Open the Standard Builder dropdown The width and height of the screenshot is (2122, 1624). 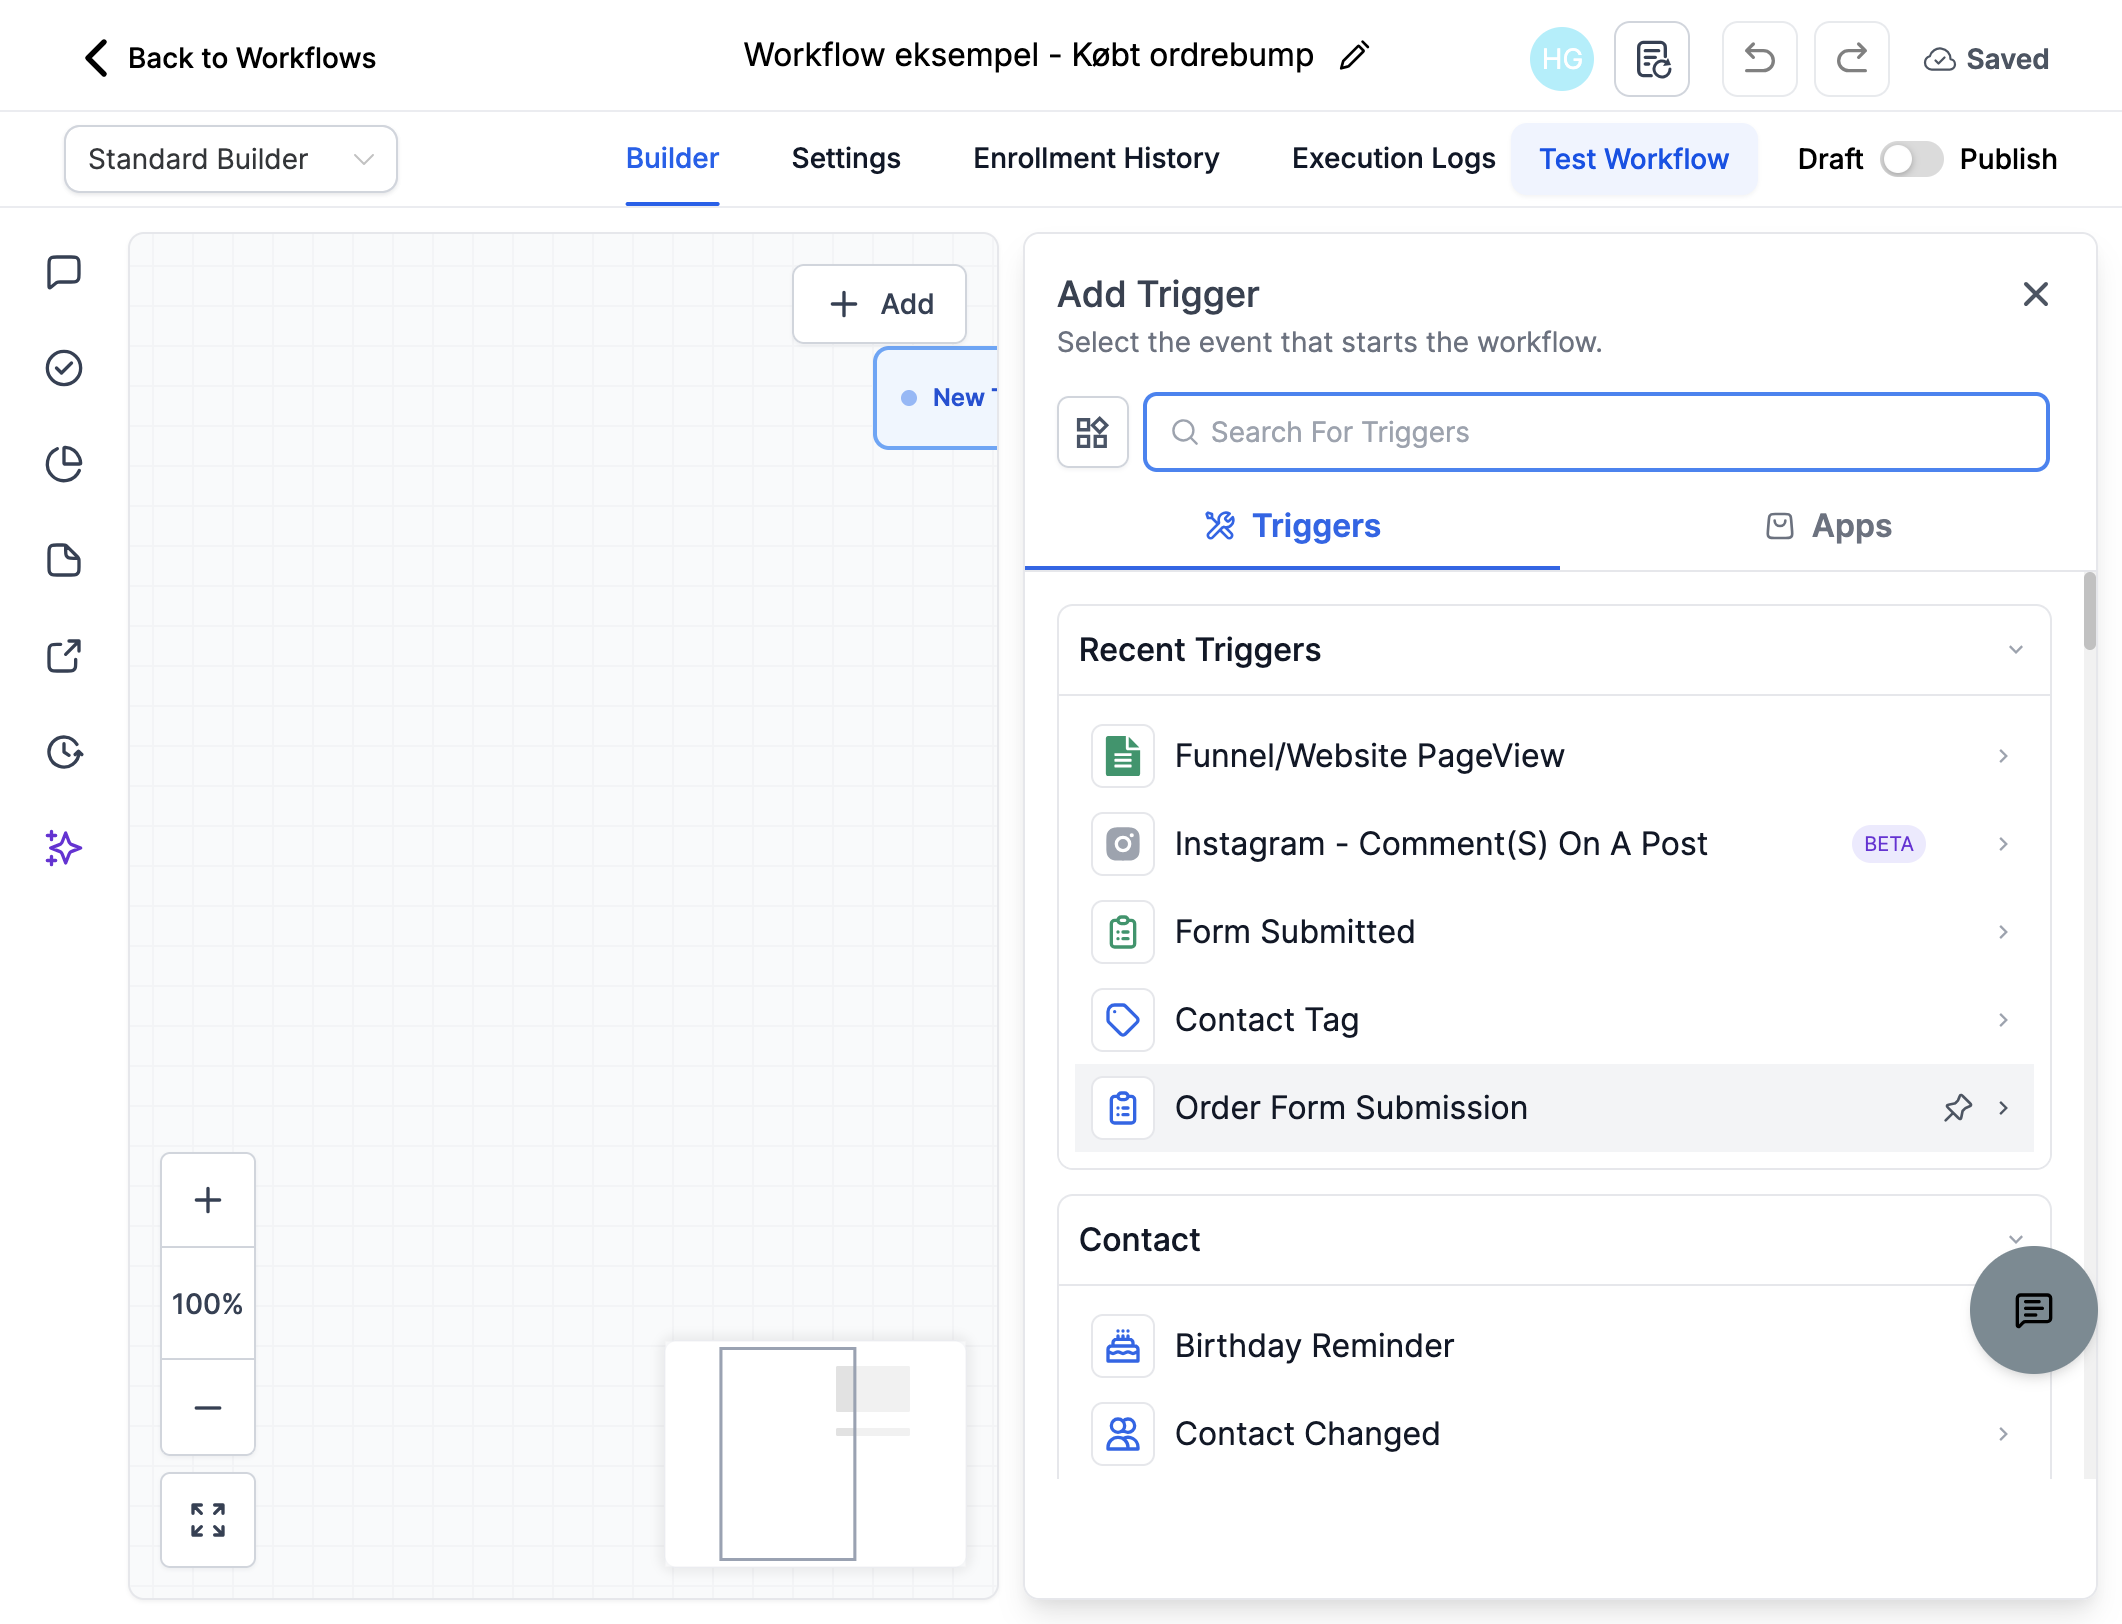point(231,159)
